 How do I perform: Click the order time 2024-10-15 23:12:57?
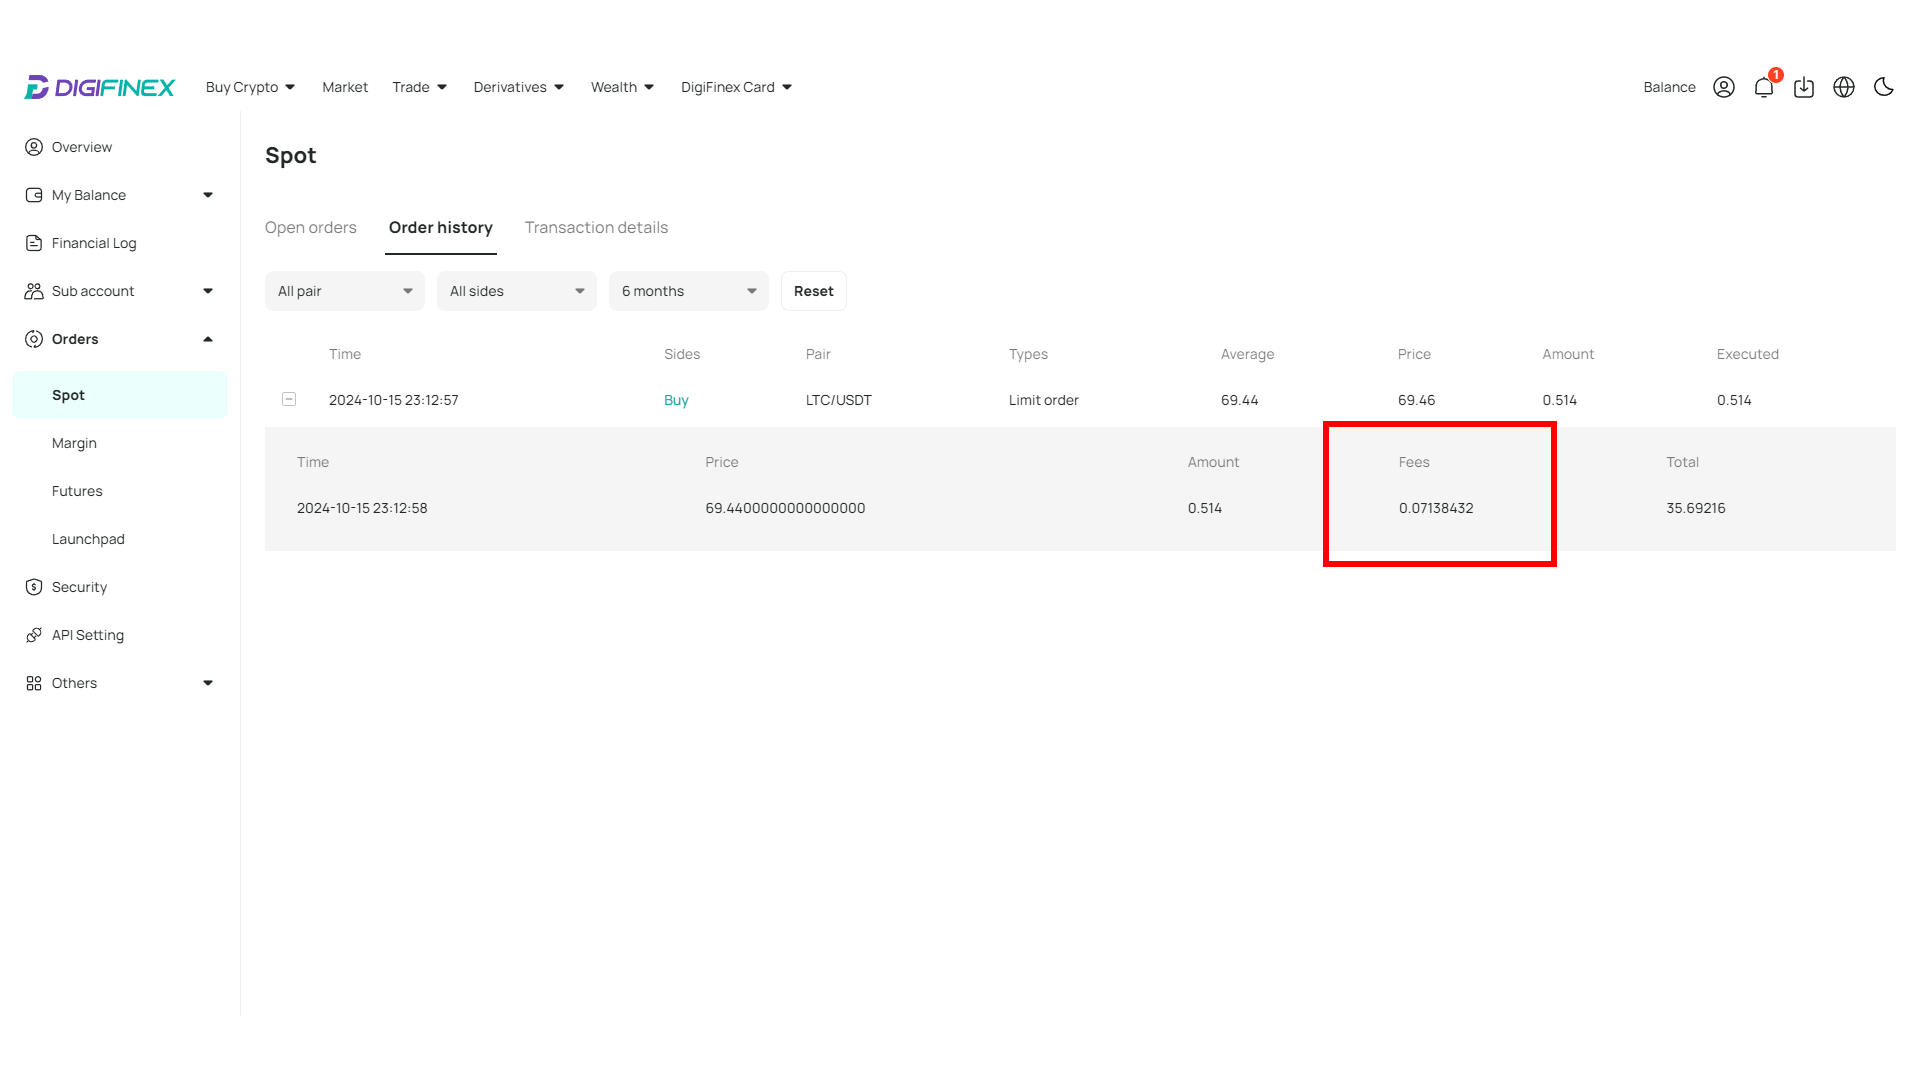[394, 400]
